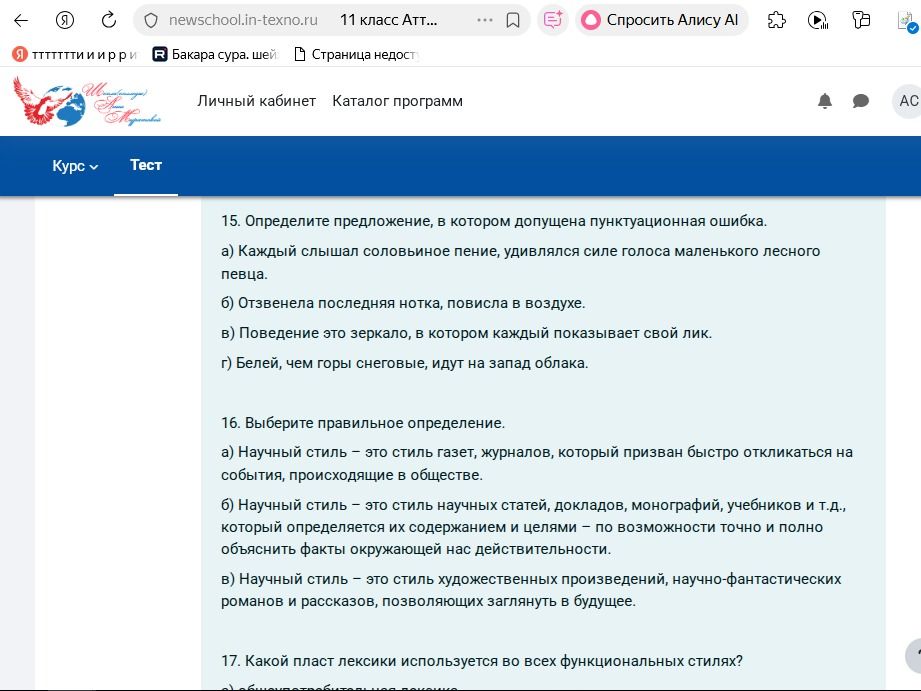This screenshot has width=921, height=691.
Task: Click question 15 heading about пунктуационная ошибка
Action: point(494,222)
